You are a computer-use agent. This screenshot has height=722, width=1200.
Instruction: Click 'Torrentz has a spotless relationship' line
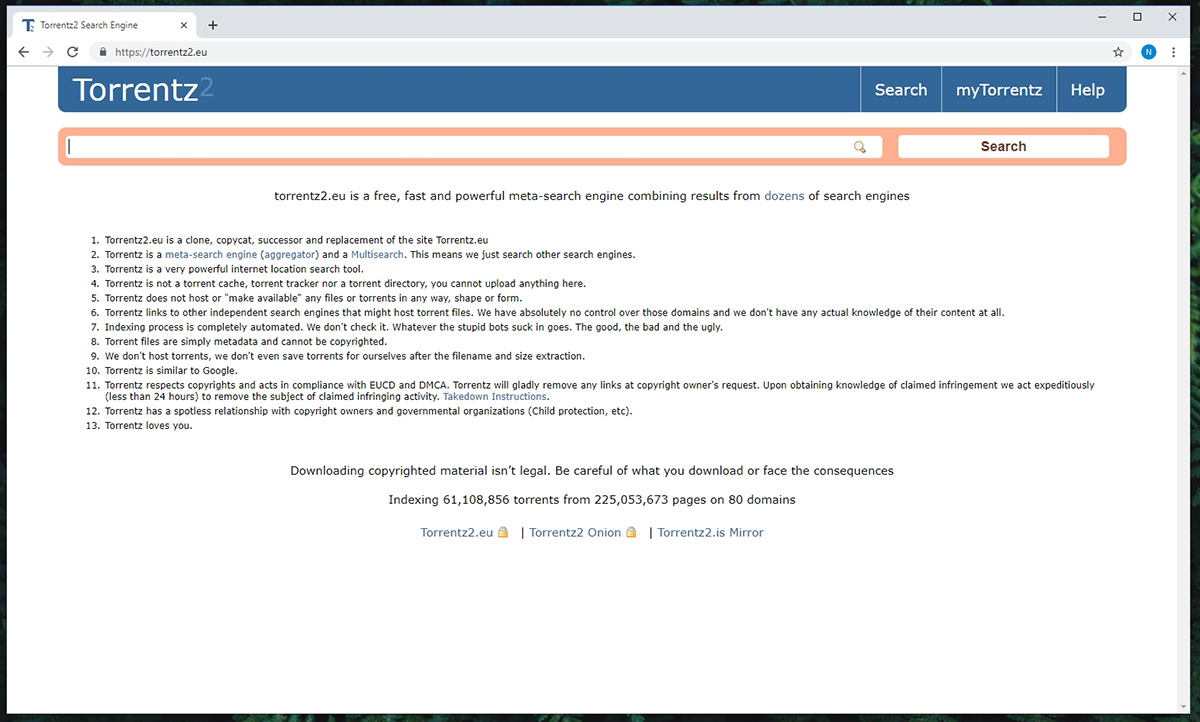369,411
